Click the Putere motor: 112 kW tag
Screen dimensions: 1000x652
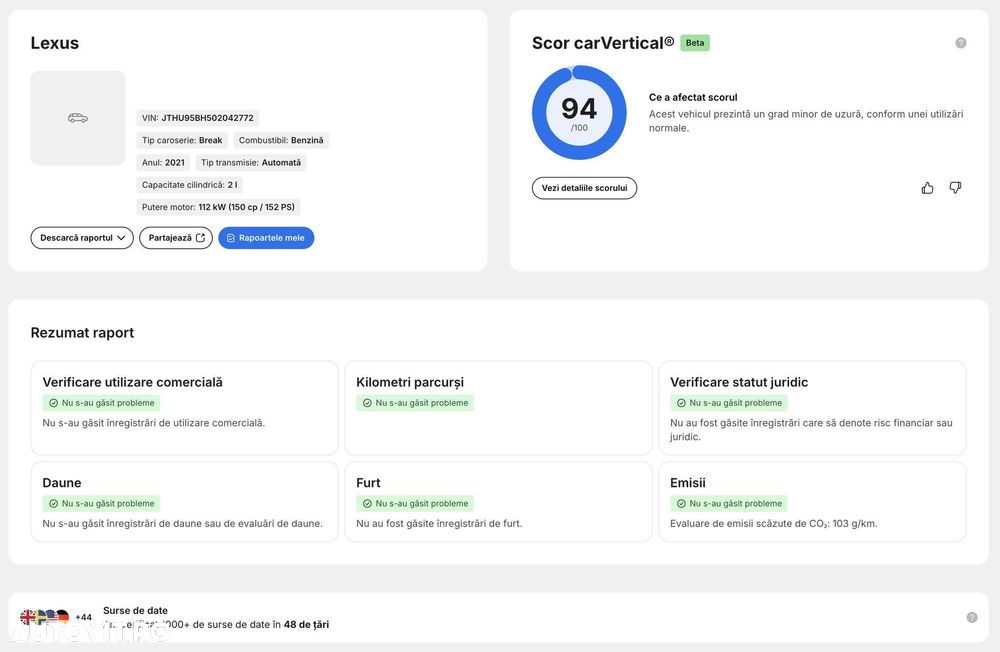click(x=218, y=207)
